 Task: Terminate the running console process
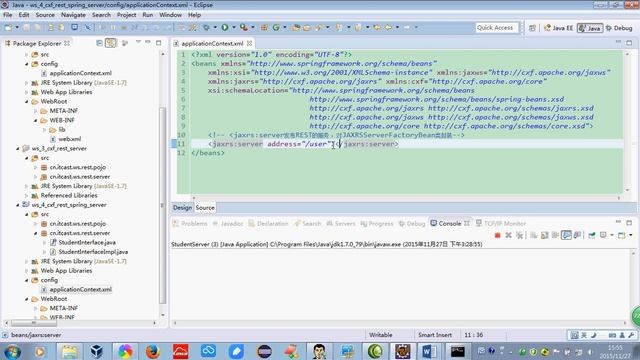[497, 235]
